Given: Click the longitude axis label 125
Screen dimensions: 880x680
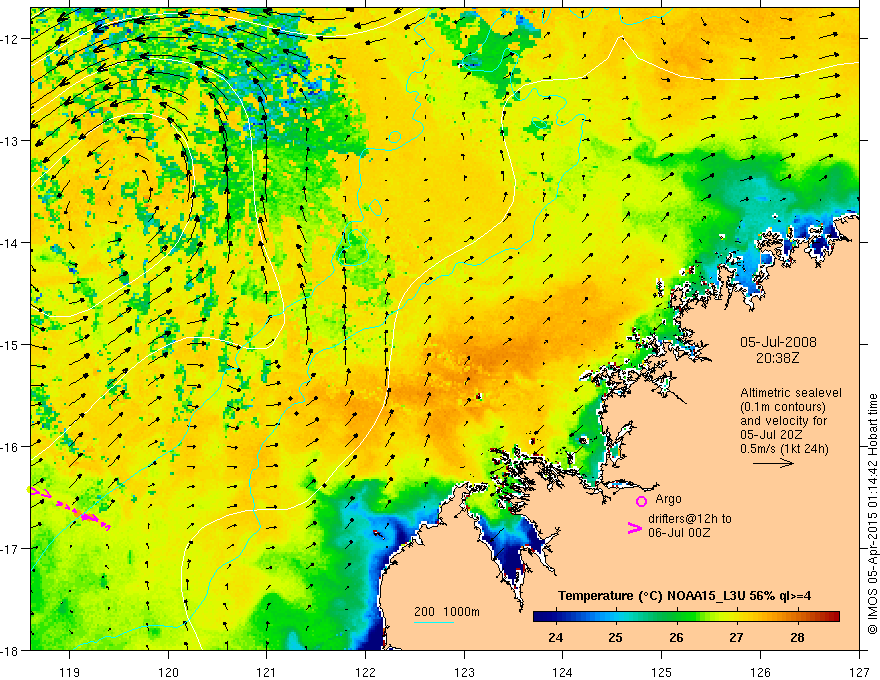Looking at the screenshot, I should (662, 672).
